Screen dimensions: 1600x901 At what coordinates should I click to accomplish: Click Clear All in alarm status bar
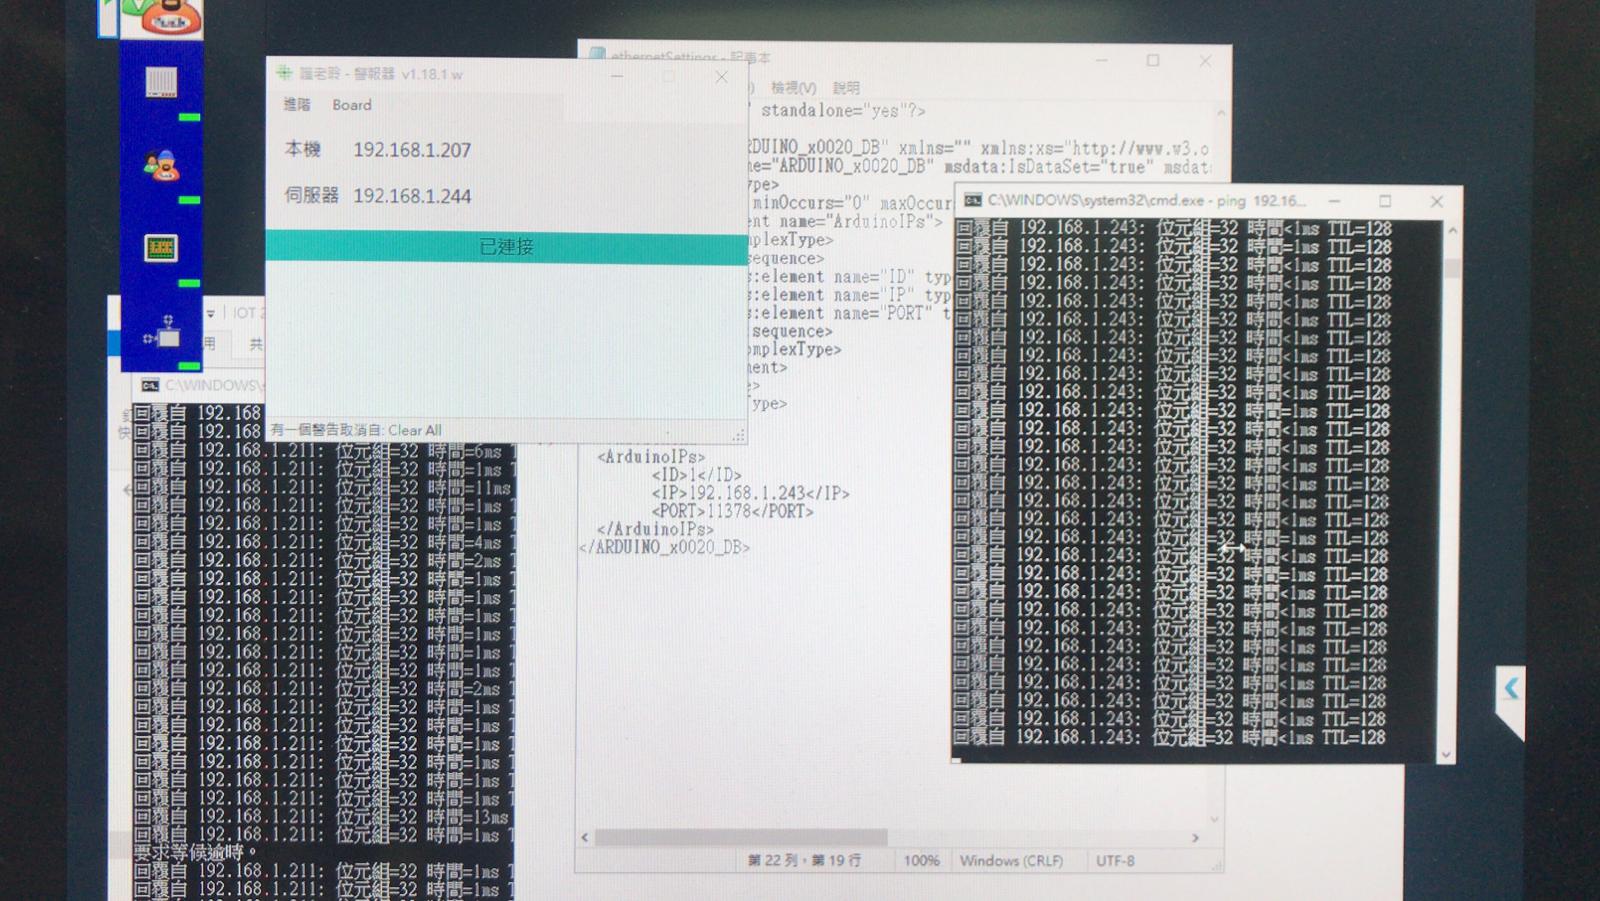click(x=414, y=431)
